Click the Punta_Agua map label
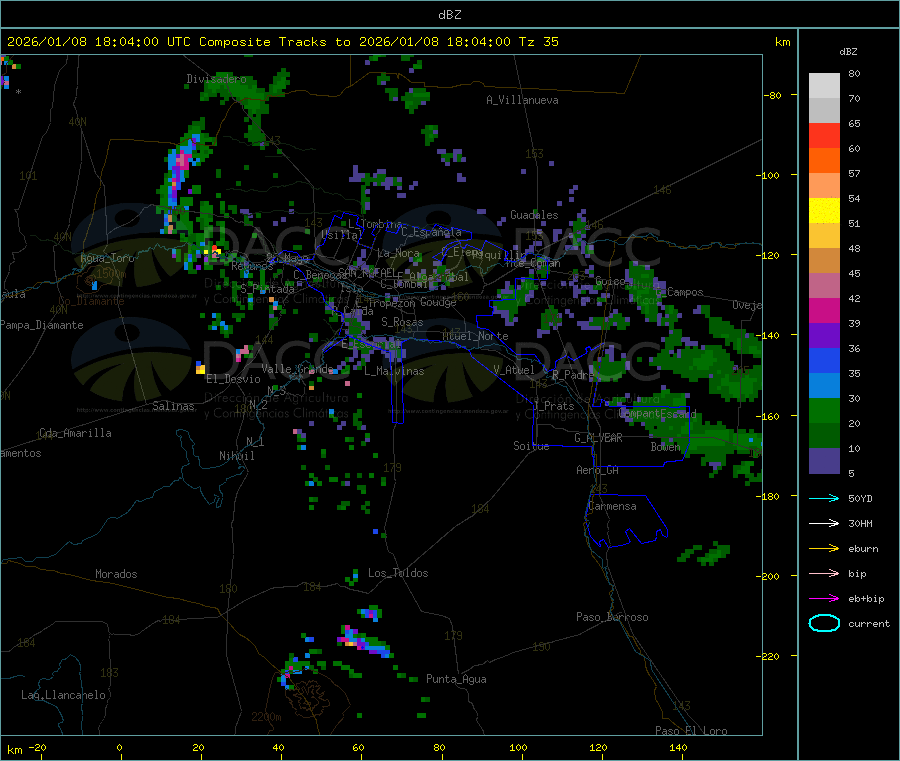The width and height of the screenshot is (900, 761). tap(456, 679)
